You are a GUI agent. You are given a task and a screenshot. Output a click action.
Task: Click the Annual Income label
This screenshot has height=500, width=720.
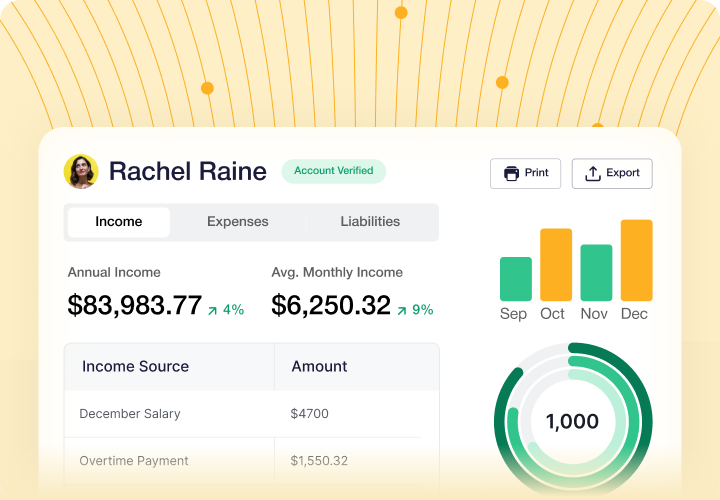(x=114, y=272)
